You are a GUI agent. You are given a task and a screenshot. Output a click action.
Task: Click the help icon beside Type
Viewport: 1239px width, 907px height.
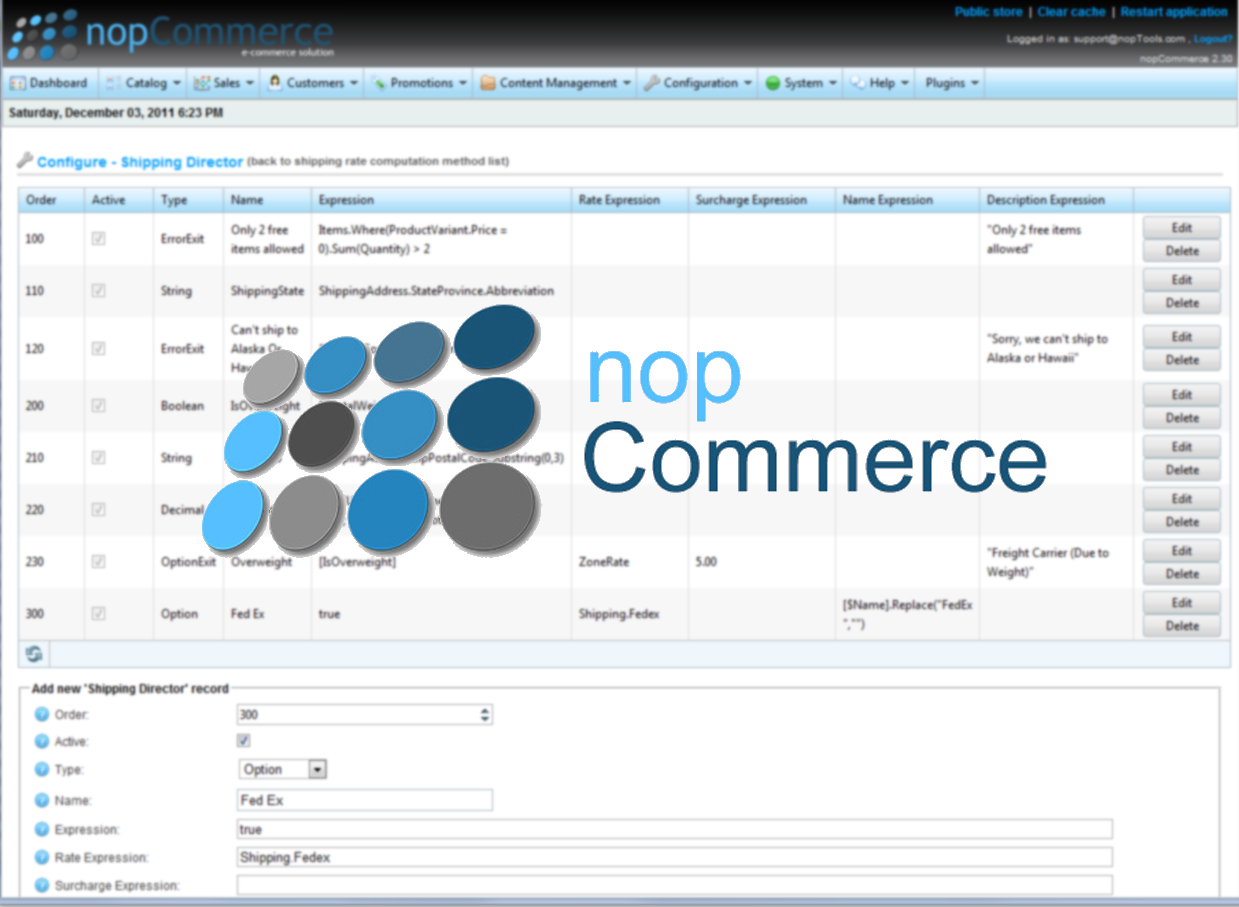[42, 769]
